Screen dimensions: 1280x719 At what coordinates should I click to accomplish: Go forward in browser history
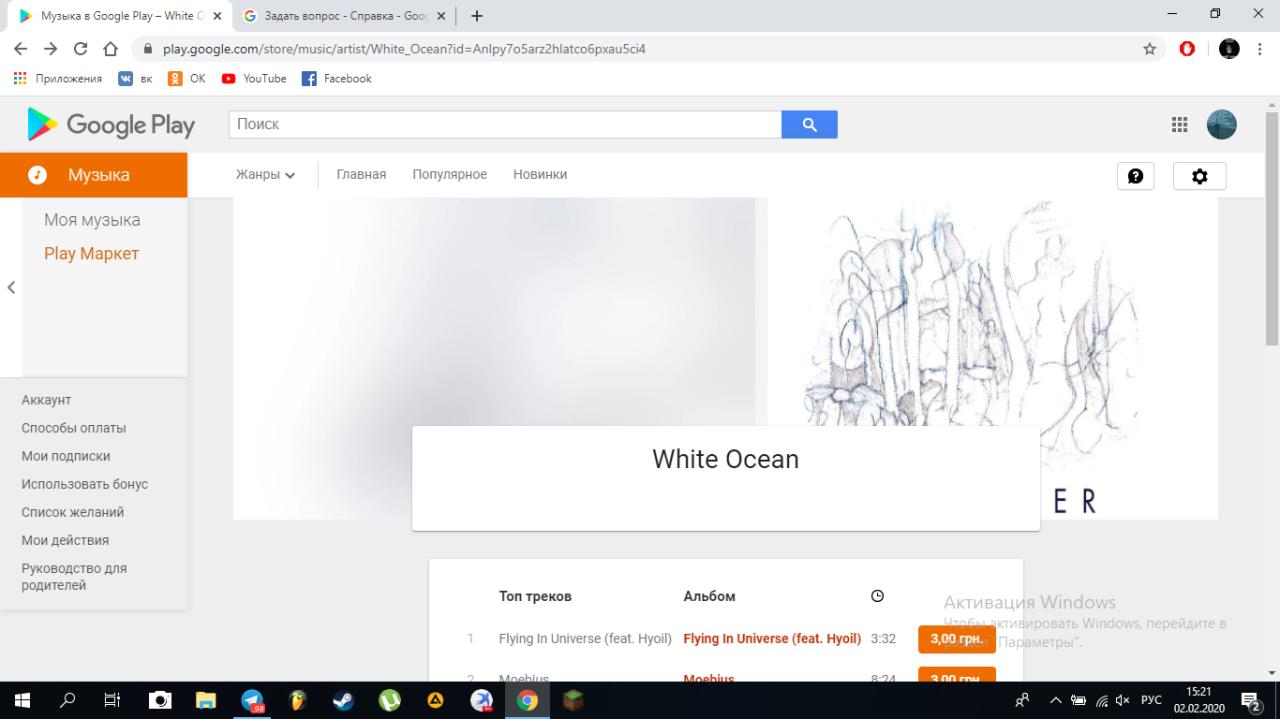click(51, 48)
